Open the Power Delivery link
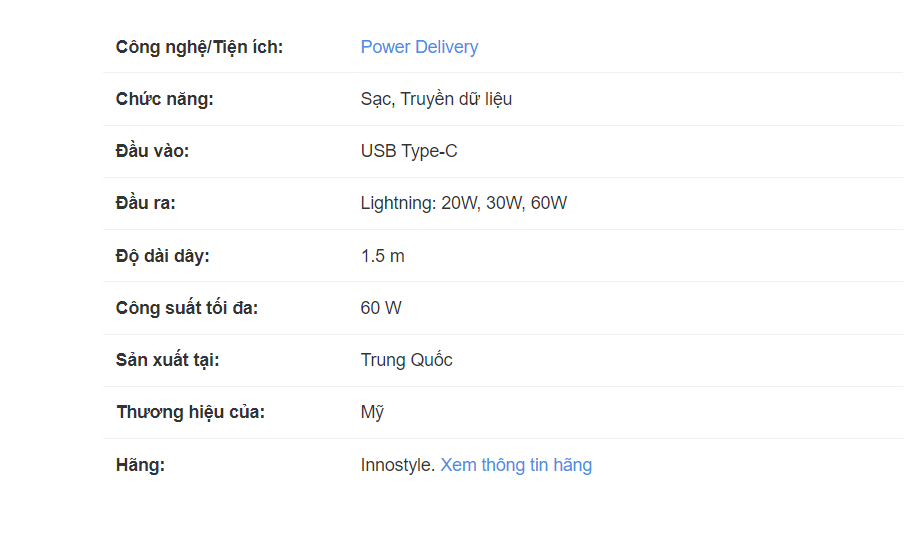Viewport: 907px width, 544px height. pyautogui.click(x=419, y=47)
